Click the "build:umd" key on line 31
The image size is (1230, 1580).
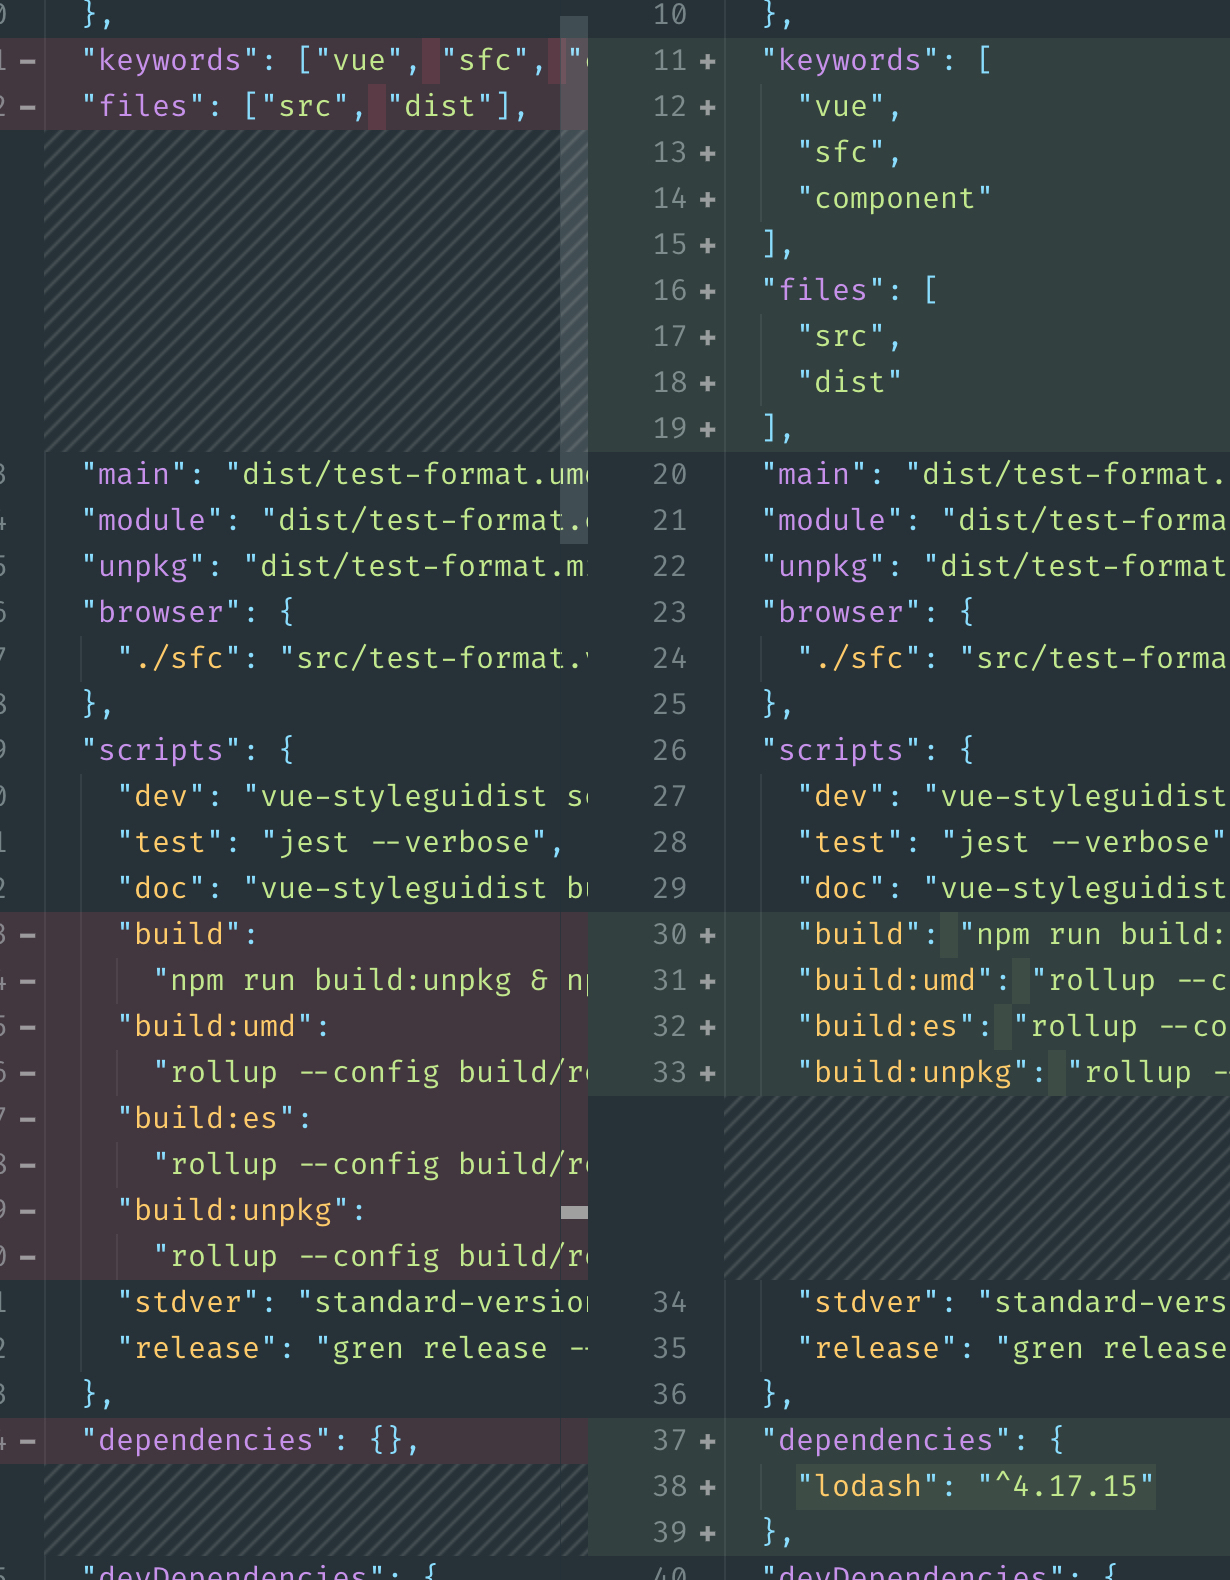click(895, 980)
